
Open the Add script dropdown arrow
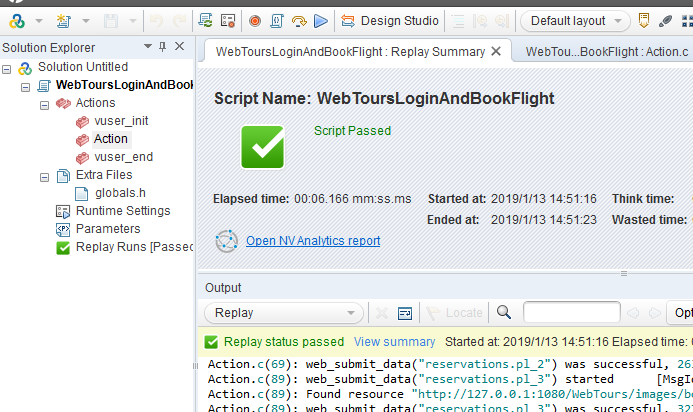coord(39,21)
